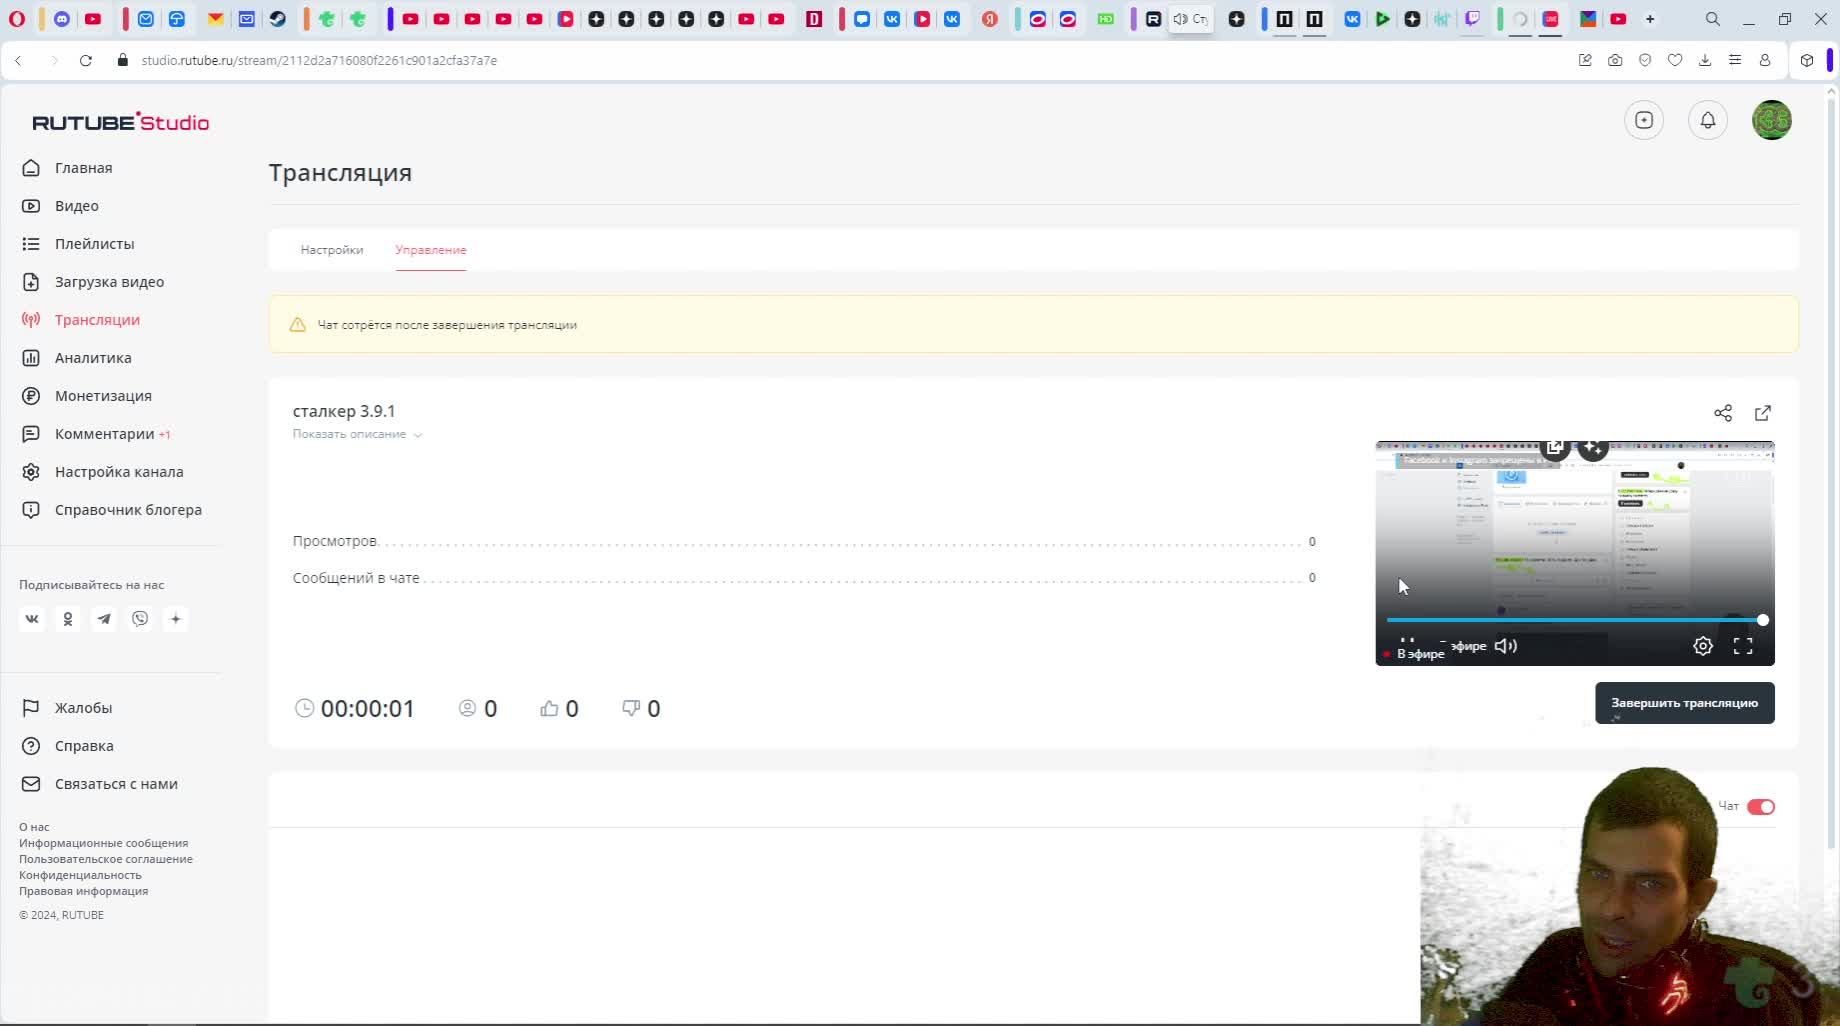The image size is (1840, 1026).
Task: Click the RUTUBE Studio logo
Action: click(x=121, y=122)
